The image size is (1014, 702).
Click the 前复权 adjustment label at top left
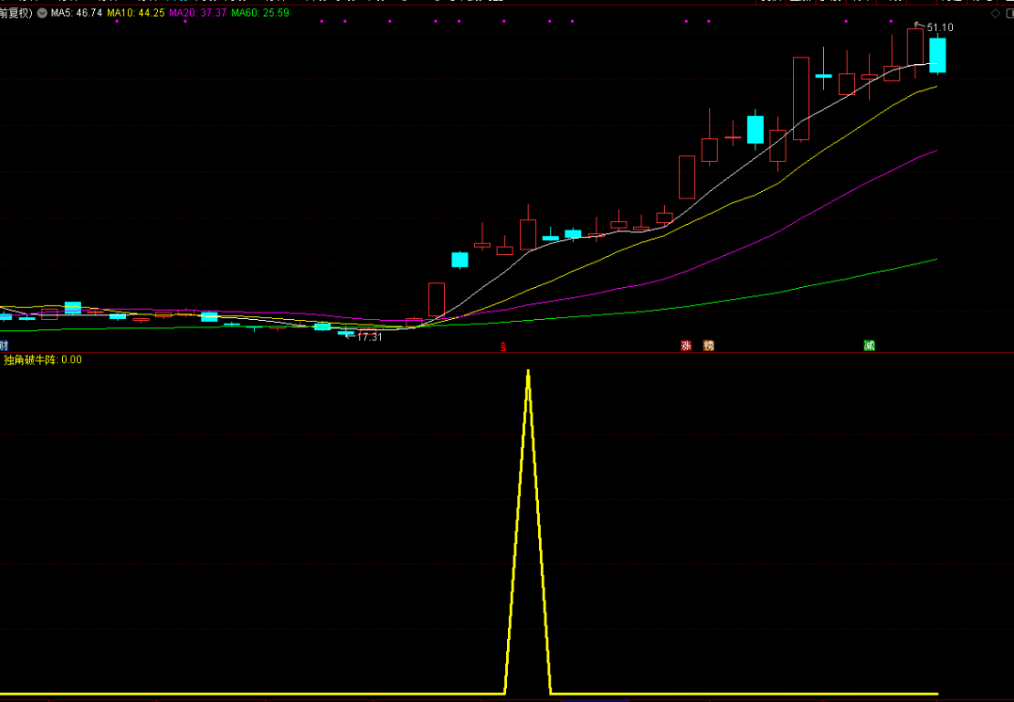pos(15,13)
